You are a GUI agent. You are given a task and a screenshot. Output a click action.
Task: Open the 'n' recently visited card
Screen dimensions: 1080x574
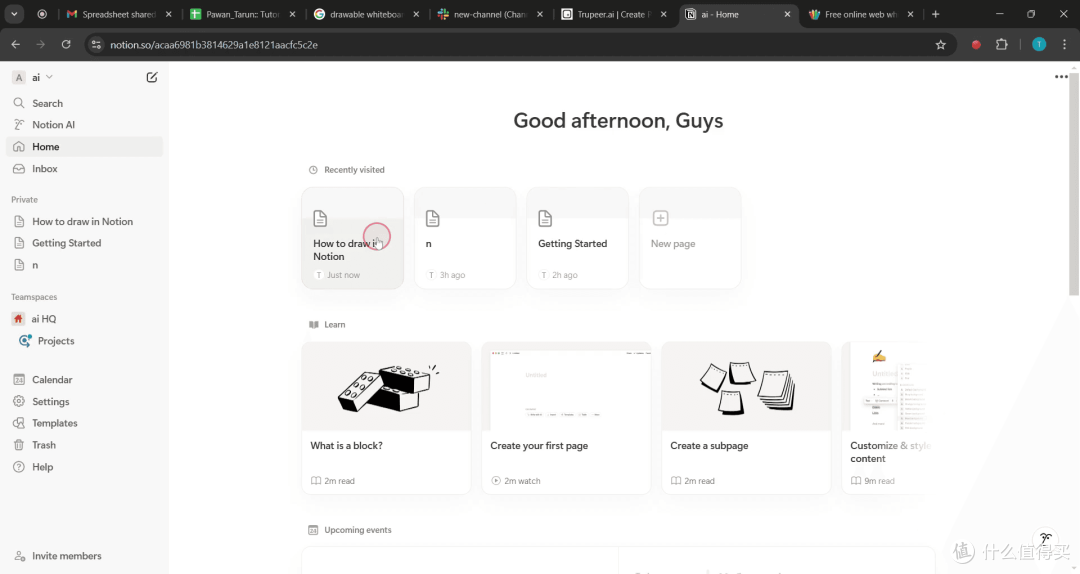click(x=465, y=238)
